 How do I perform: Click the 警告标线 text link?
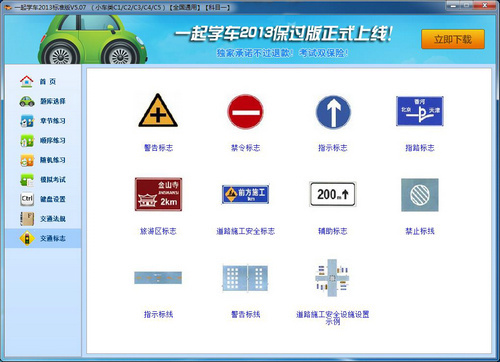(246, 314)
